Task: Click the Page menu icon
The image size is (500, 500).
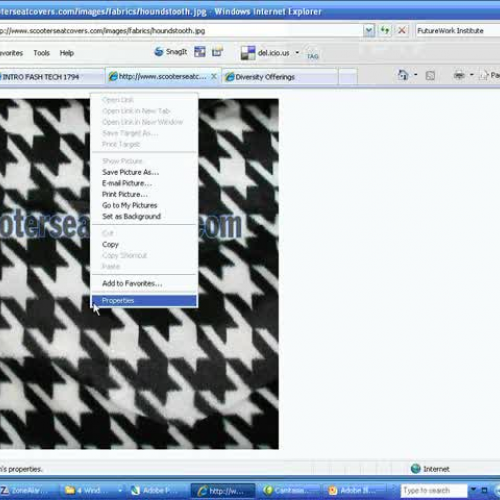Action: [484, 75]
